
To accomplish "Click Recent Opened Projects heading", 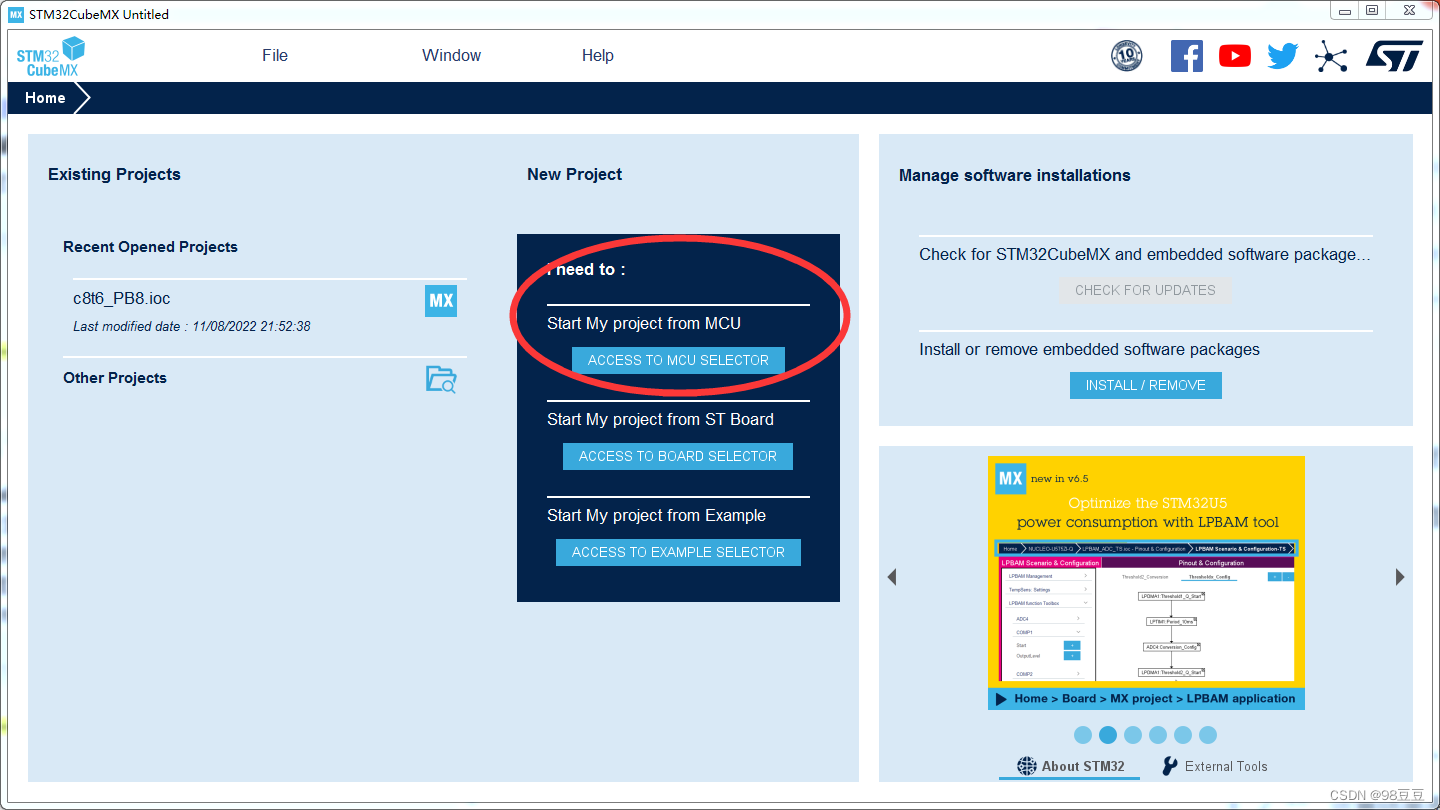I will pyautogui.click(x=150, y=247).
